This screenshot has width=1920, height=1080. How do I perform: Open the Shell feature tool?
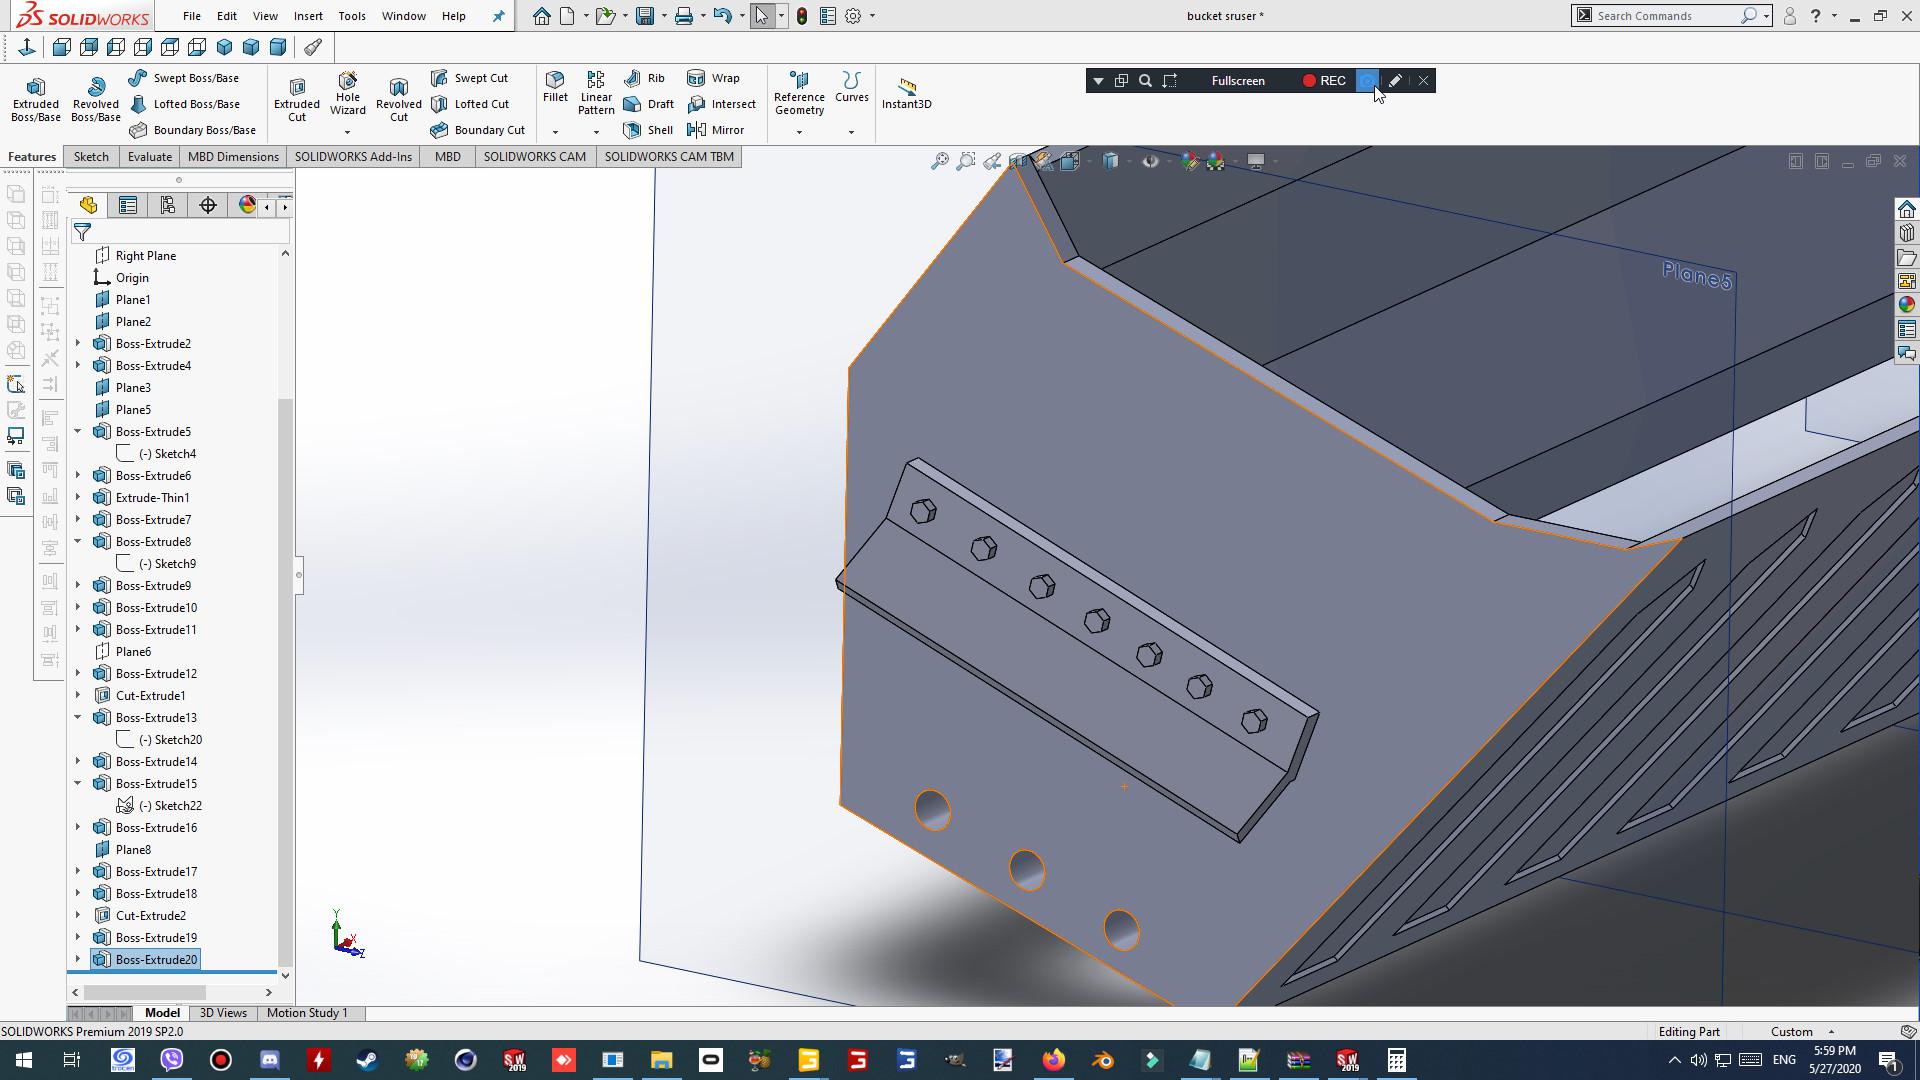[x=648, y=130]
